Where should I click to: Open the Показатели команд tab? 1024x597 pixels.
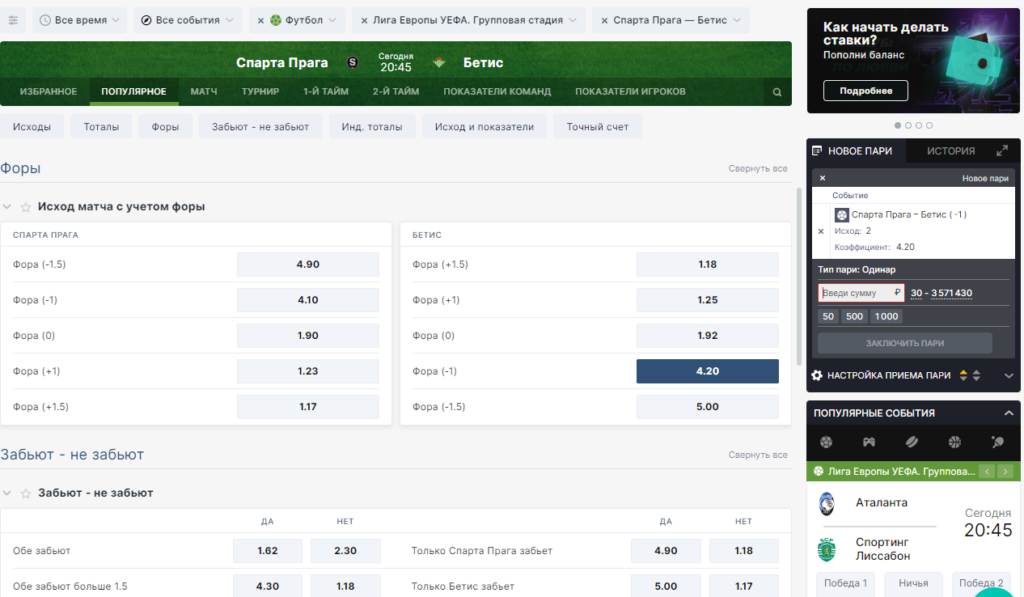(497, 91)
